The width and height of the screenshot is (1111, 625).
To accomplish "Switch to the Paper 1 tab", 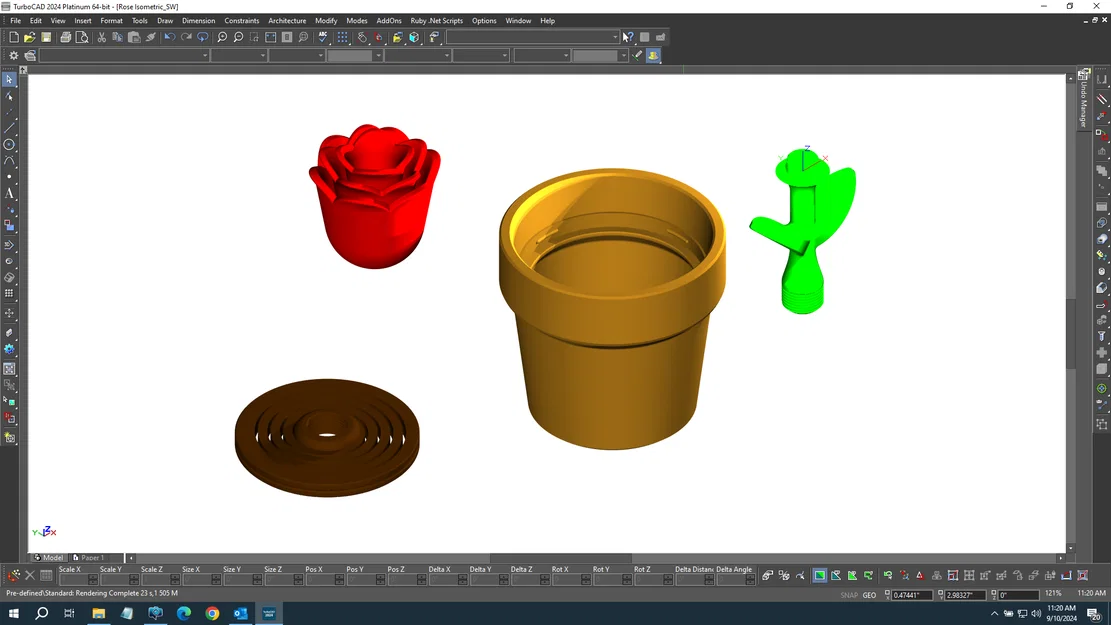I will coord(93,558).
